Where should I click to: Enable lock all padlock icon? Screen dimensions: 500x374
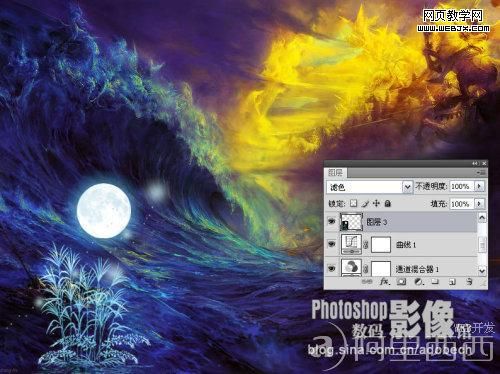pos(387,203)
